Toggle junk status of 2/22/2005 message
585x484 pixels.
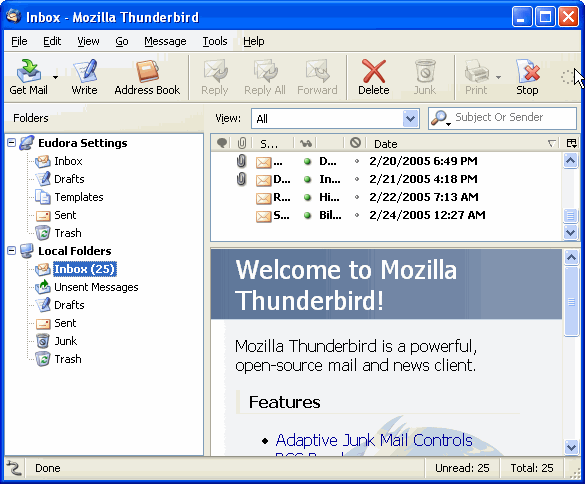pos(357,197)
